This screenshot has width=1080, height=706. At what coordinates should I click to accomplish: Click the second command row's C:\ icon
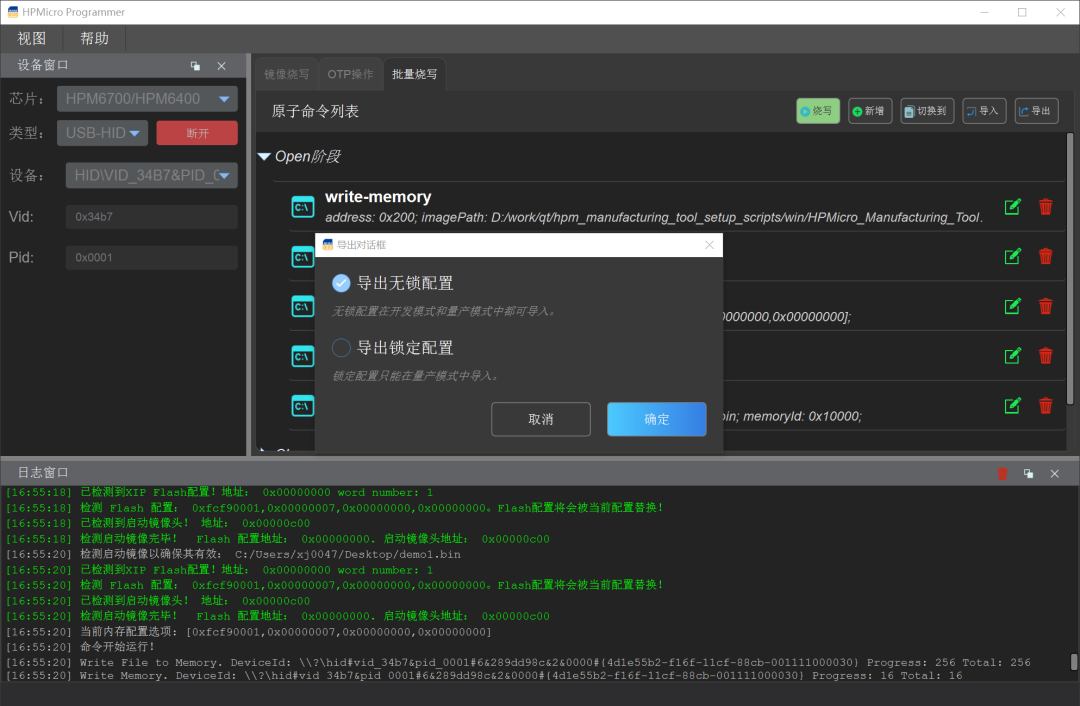pos(303,257)
